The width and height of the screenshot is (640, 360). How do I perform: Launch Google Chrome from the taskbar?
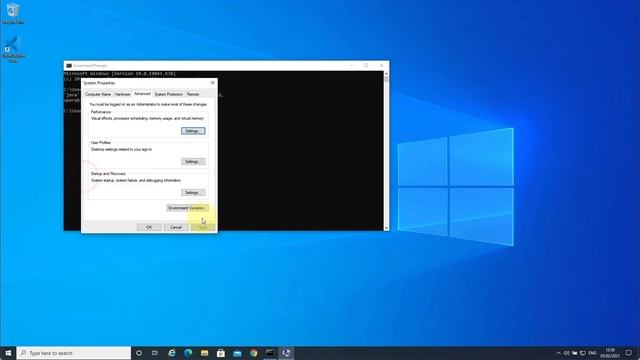(253, 353)
